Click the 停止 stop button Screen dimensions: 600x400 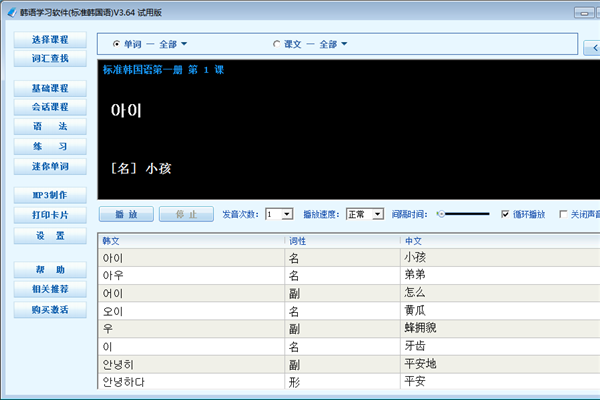pyautogui.click(x=186, y=214)
